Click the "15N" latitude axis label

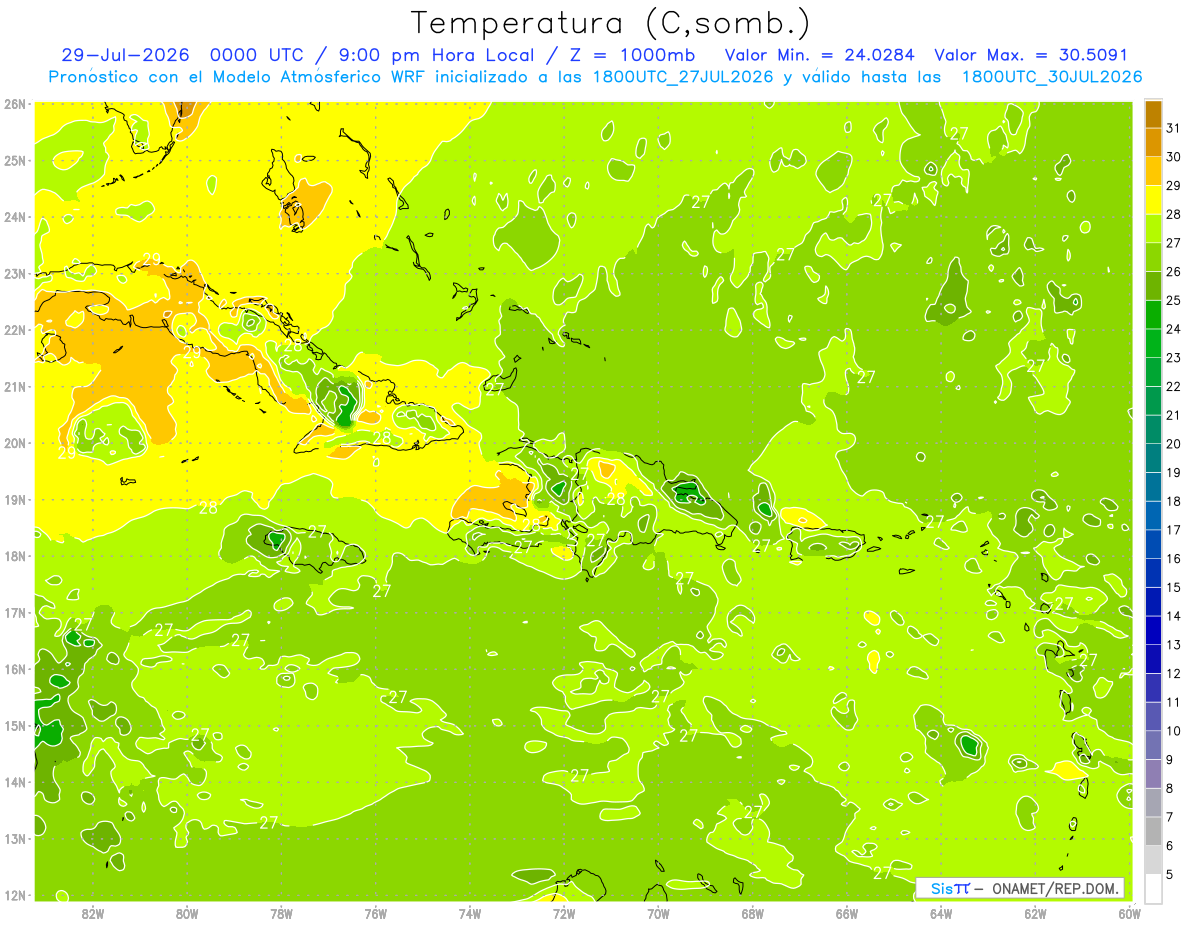14,725
